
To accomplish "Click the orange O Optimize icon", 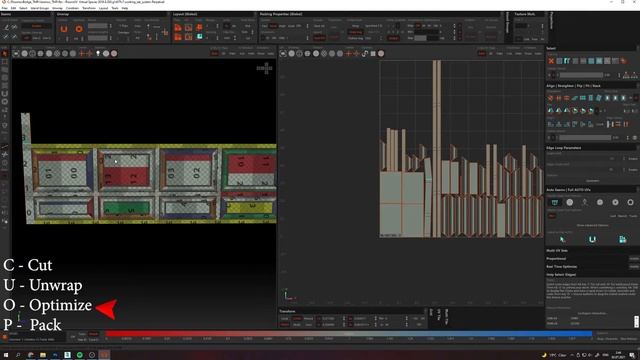I will (79, 29).
